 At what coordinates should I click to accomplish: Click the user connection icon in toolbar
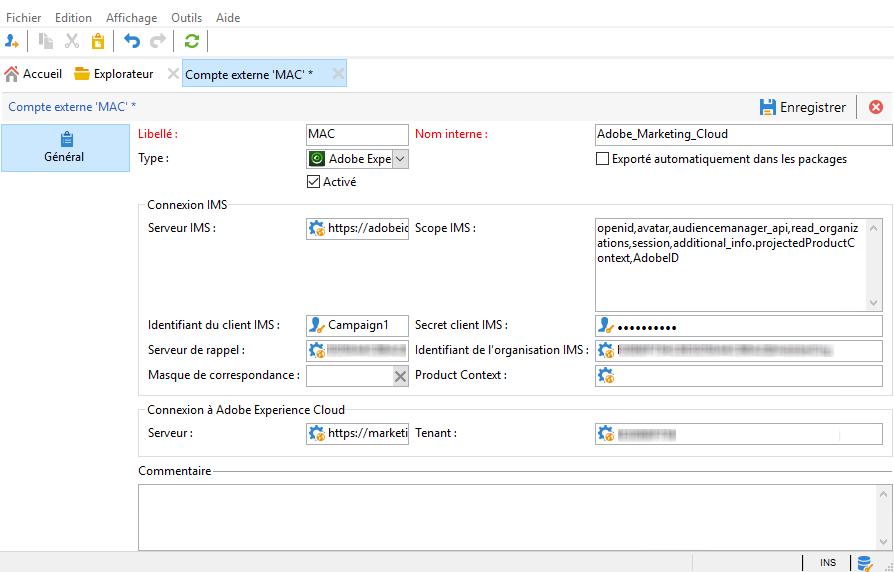click(x=12, y=41)
